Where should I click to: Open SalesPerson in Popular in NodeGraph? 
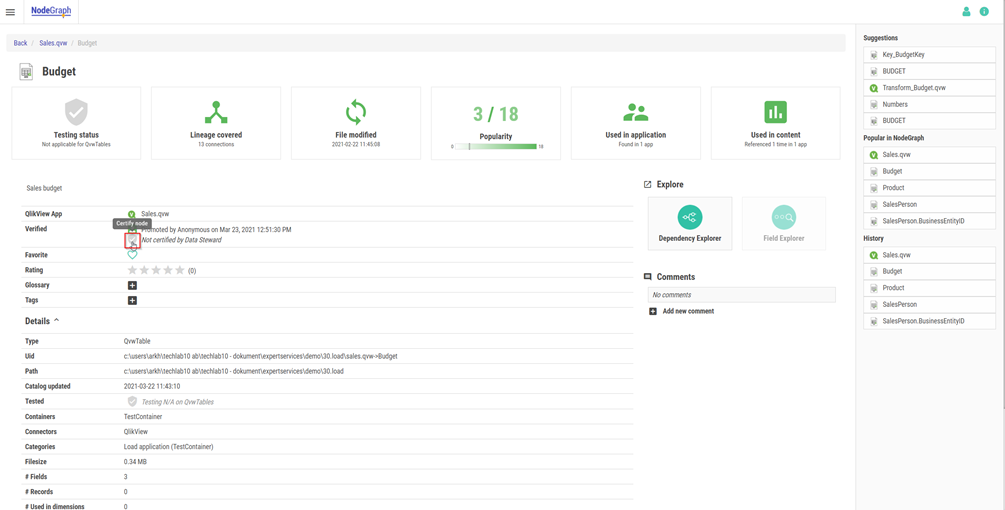[929, 204]
